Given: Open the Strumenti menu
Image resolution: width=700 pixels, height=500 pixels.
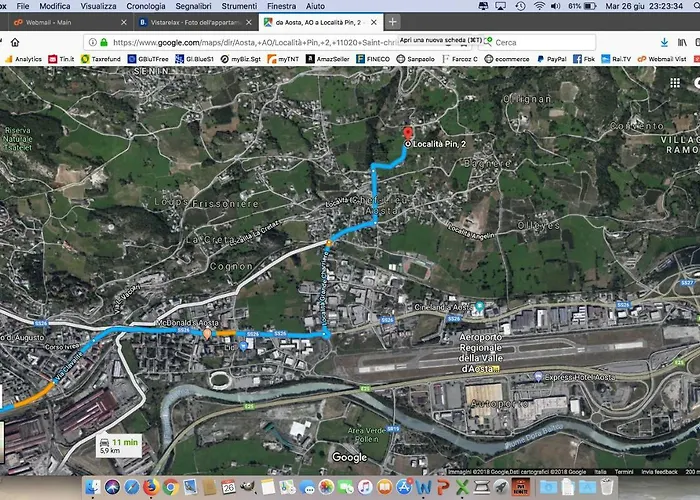Looking at the screenshot, I should tap(239, 6).
